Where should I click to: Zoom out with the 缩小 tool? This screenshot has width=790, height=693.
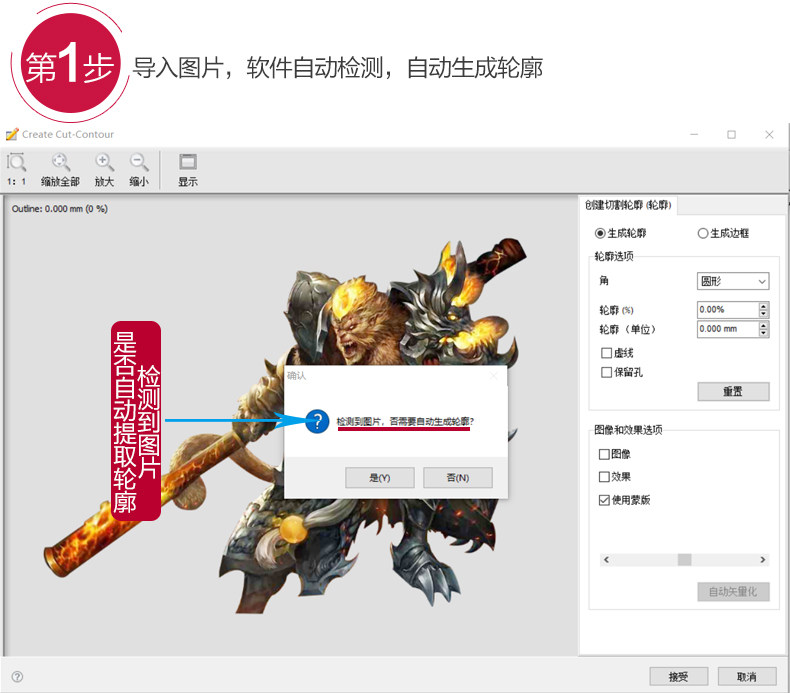(x=139, y=169)
